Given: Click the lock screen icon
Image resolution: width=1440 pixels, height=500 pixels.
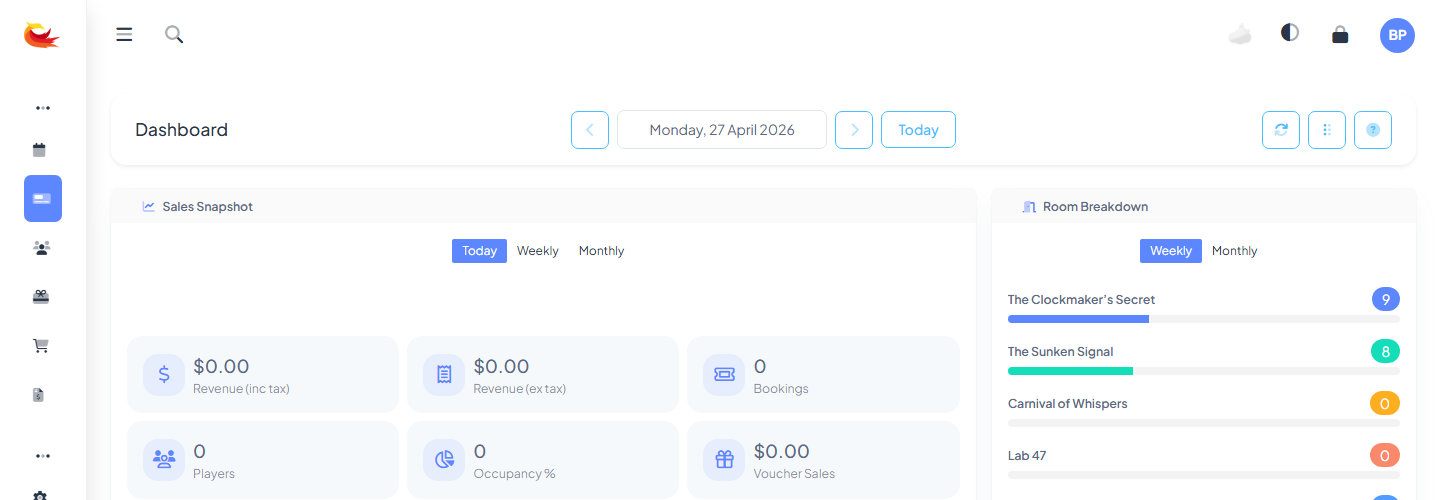Looking at the screenshot, I should (x=1340, y=35).
